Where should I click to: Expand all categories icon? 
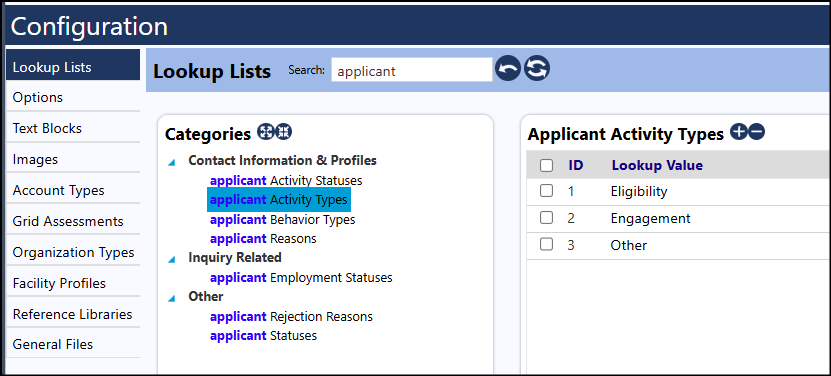click(266, 132)
